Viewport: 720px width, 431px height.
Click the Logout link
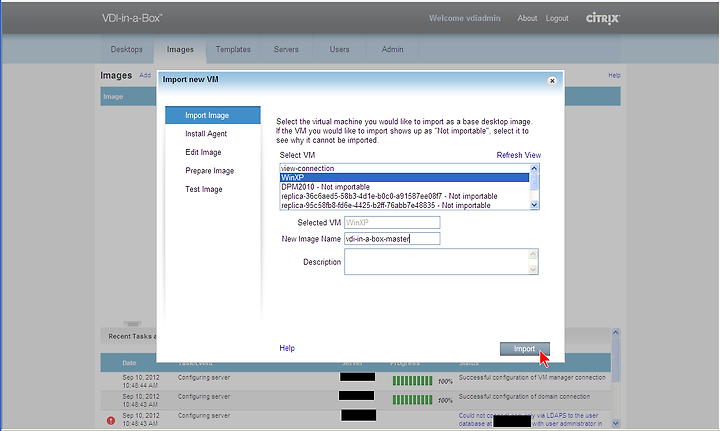[557, 18]
